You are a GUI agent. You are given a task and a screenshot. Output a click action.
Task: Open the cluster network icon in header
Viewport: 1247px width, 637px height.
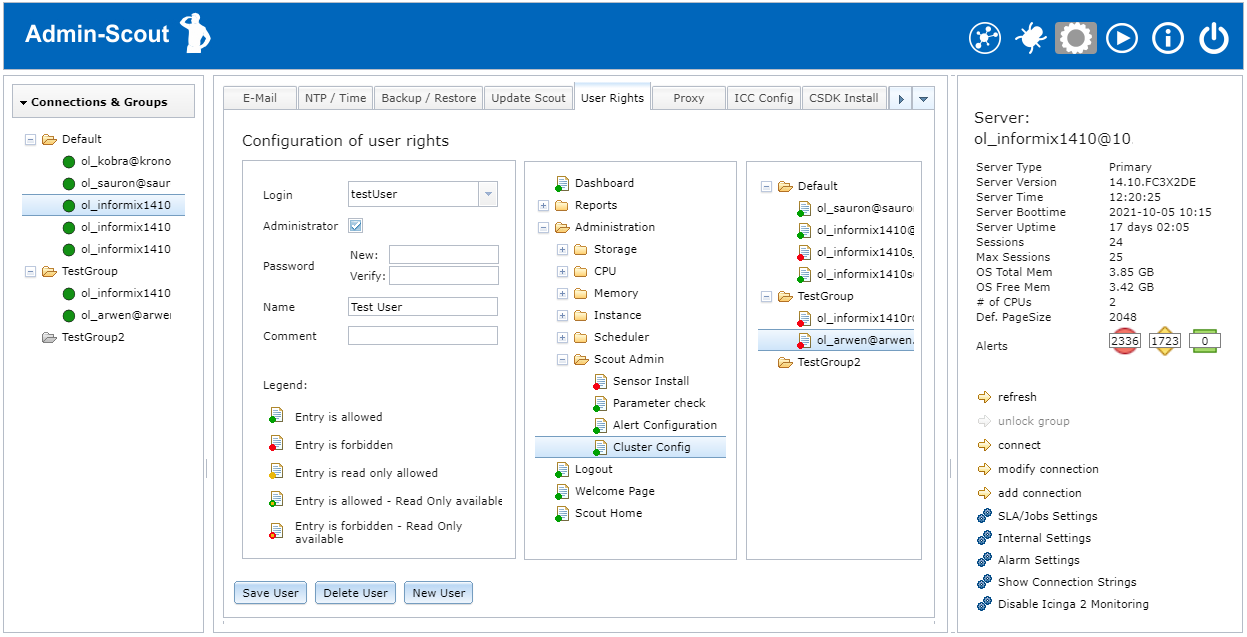pos(985,38)
